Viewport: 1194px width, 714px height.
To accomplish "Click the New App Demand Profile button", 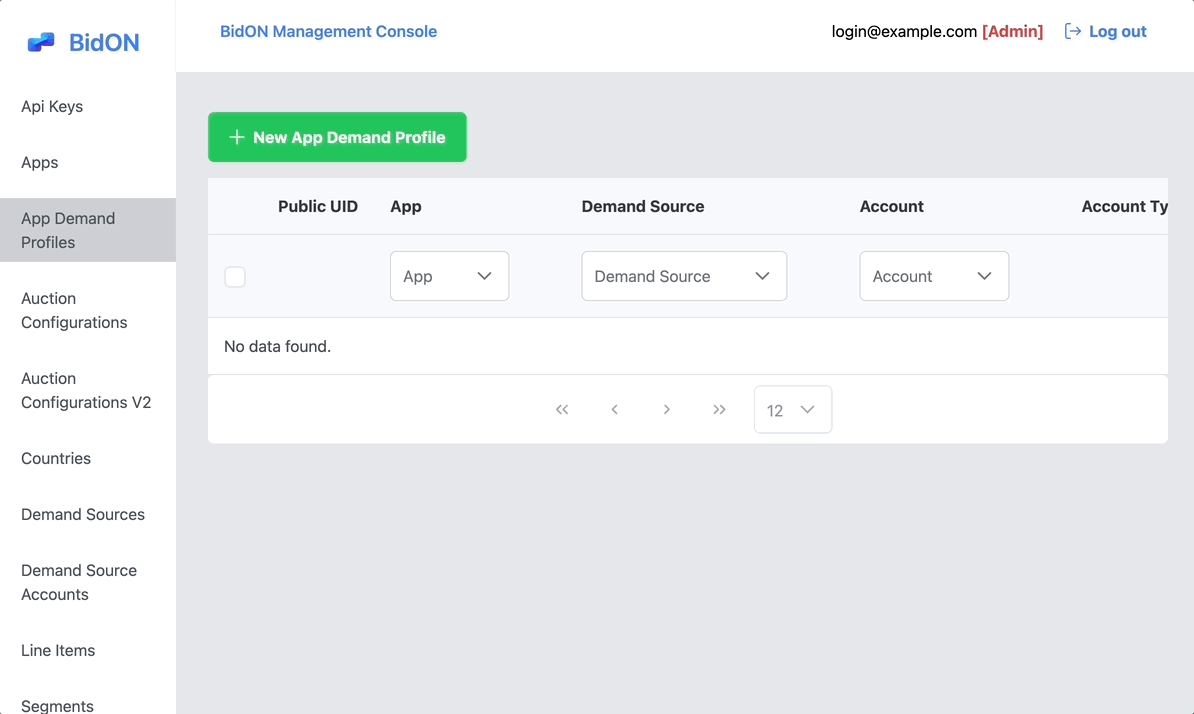I will 337,137.
